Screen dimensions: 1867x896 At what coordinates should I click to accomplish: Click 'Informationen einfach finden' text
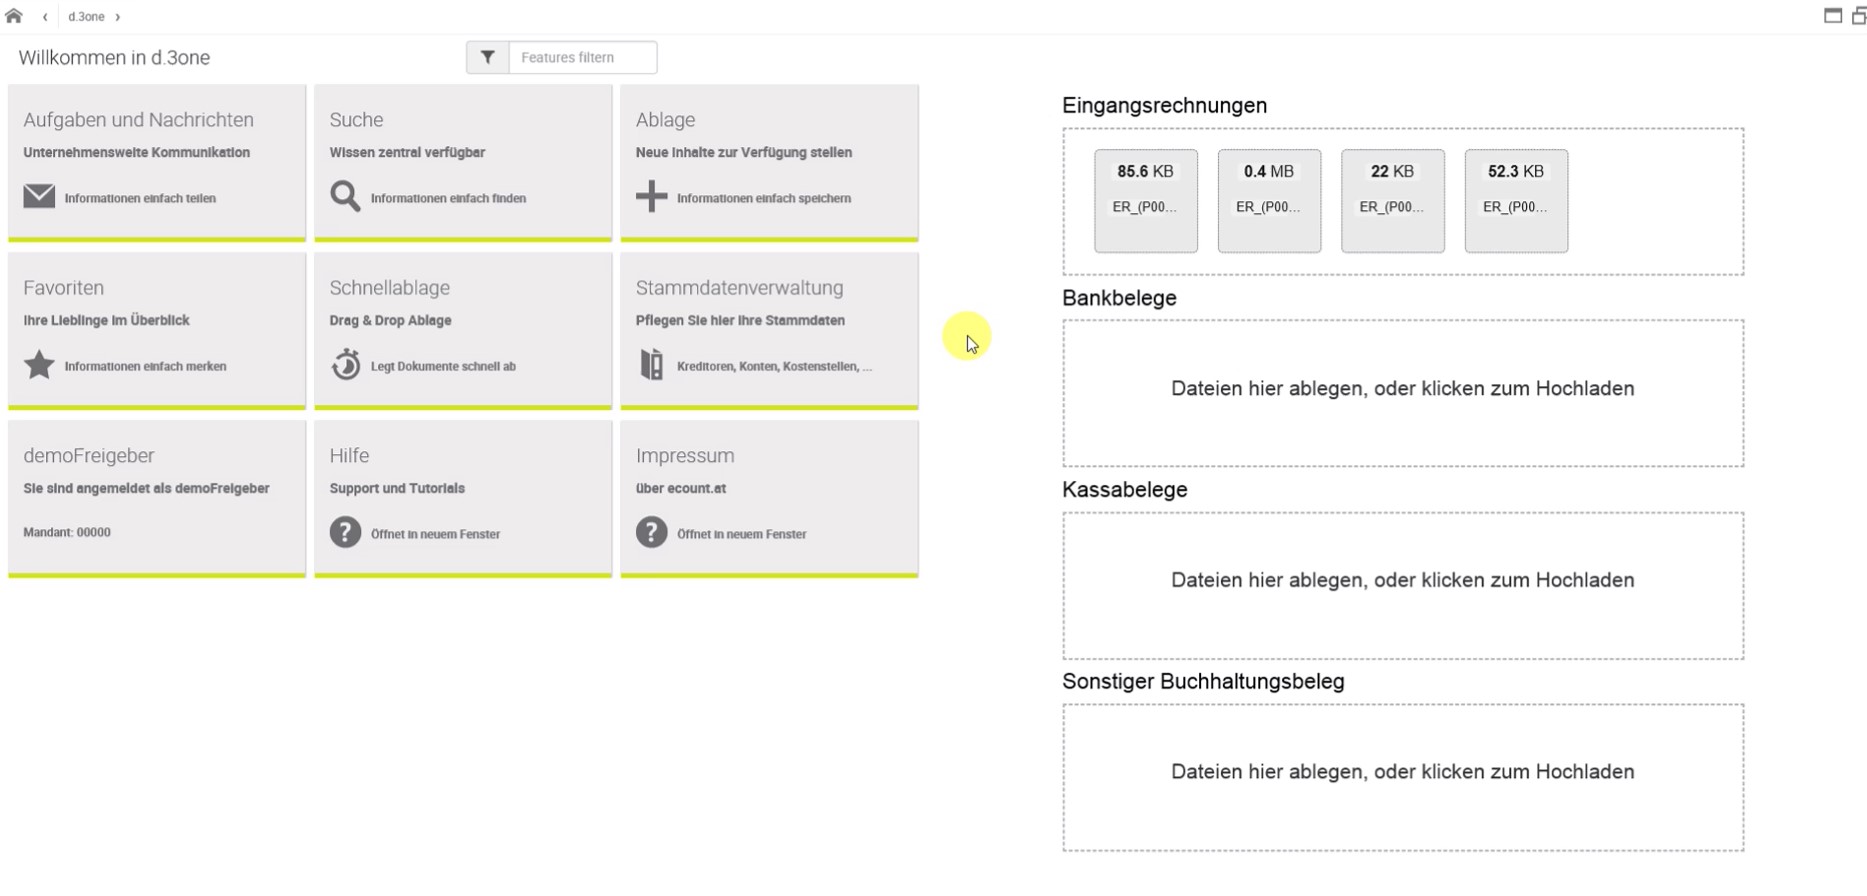448,198
